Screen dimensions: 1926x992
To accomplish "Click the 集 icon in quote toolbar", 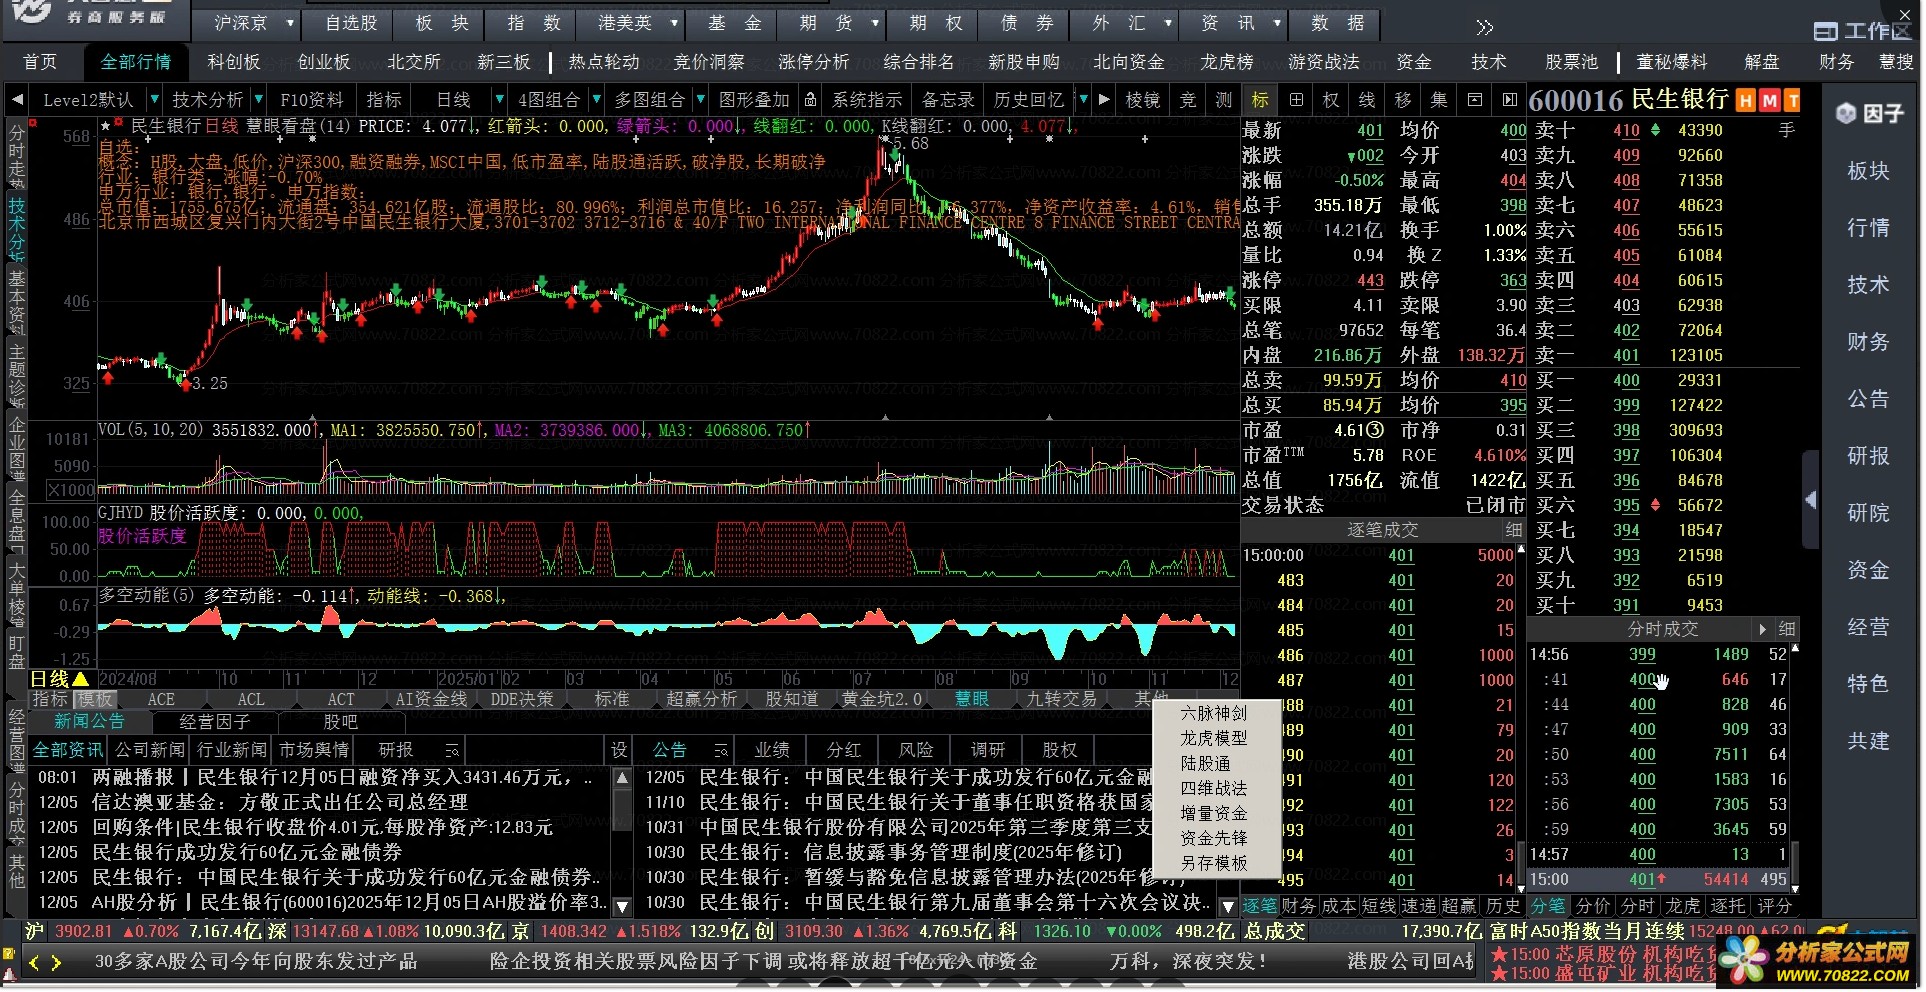I will [1439, 100].
